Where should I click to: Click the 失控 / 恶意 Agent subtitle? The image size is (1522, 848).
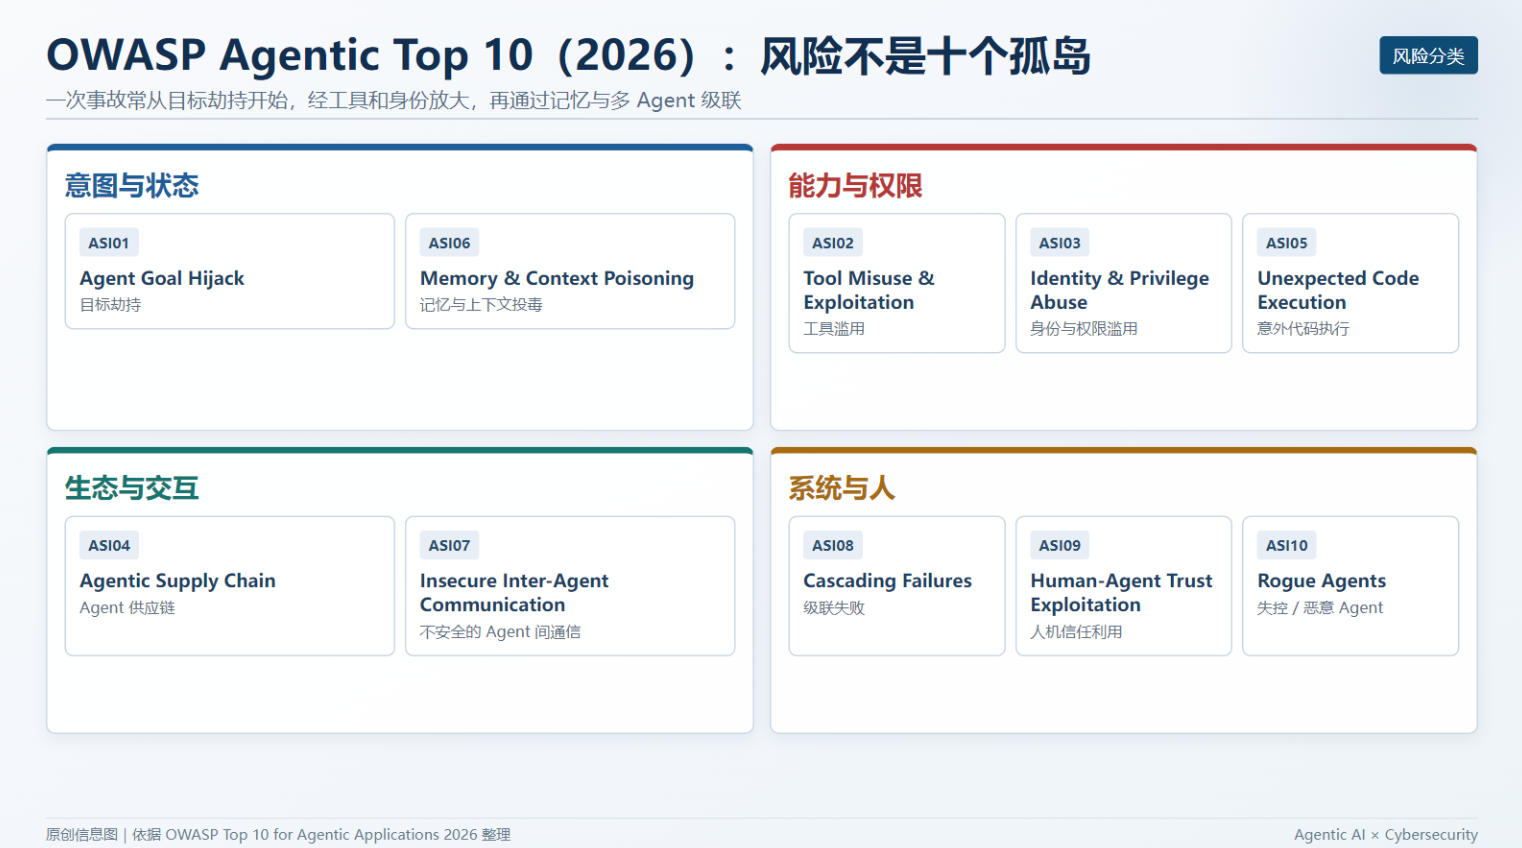tap(1320, 608)
